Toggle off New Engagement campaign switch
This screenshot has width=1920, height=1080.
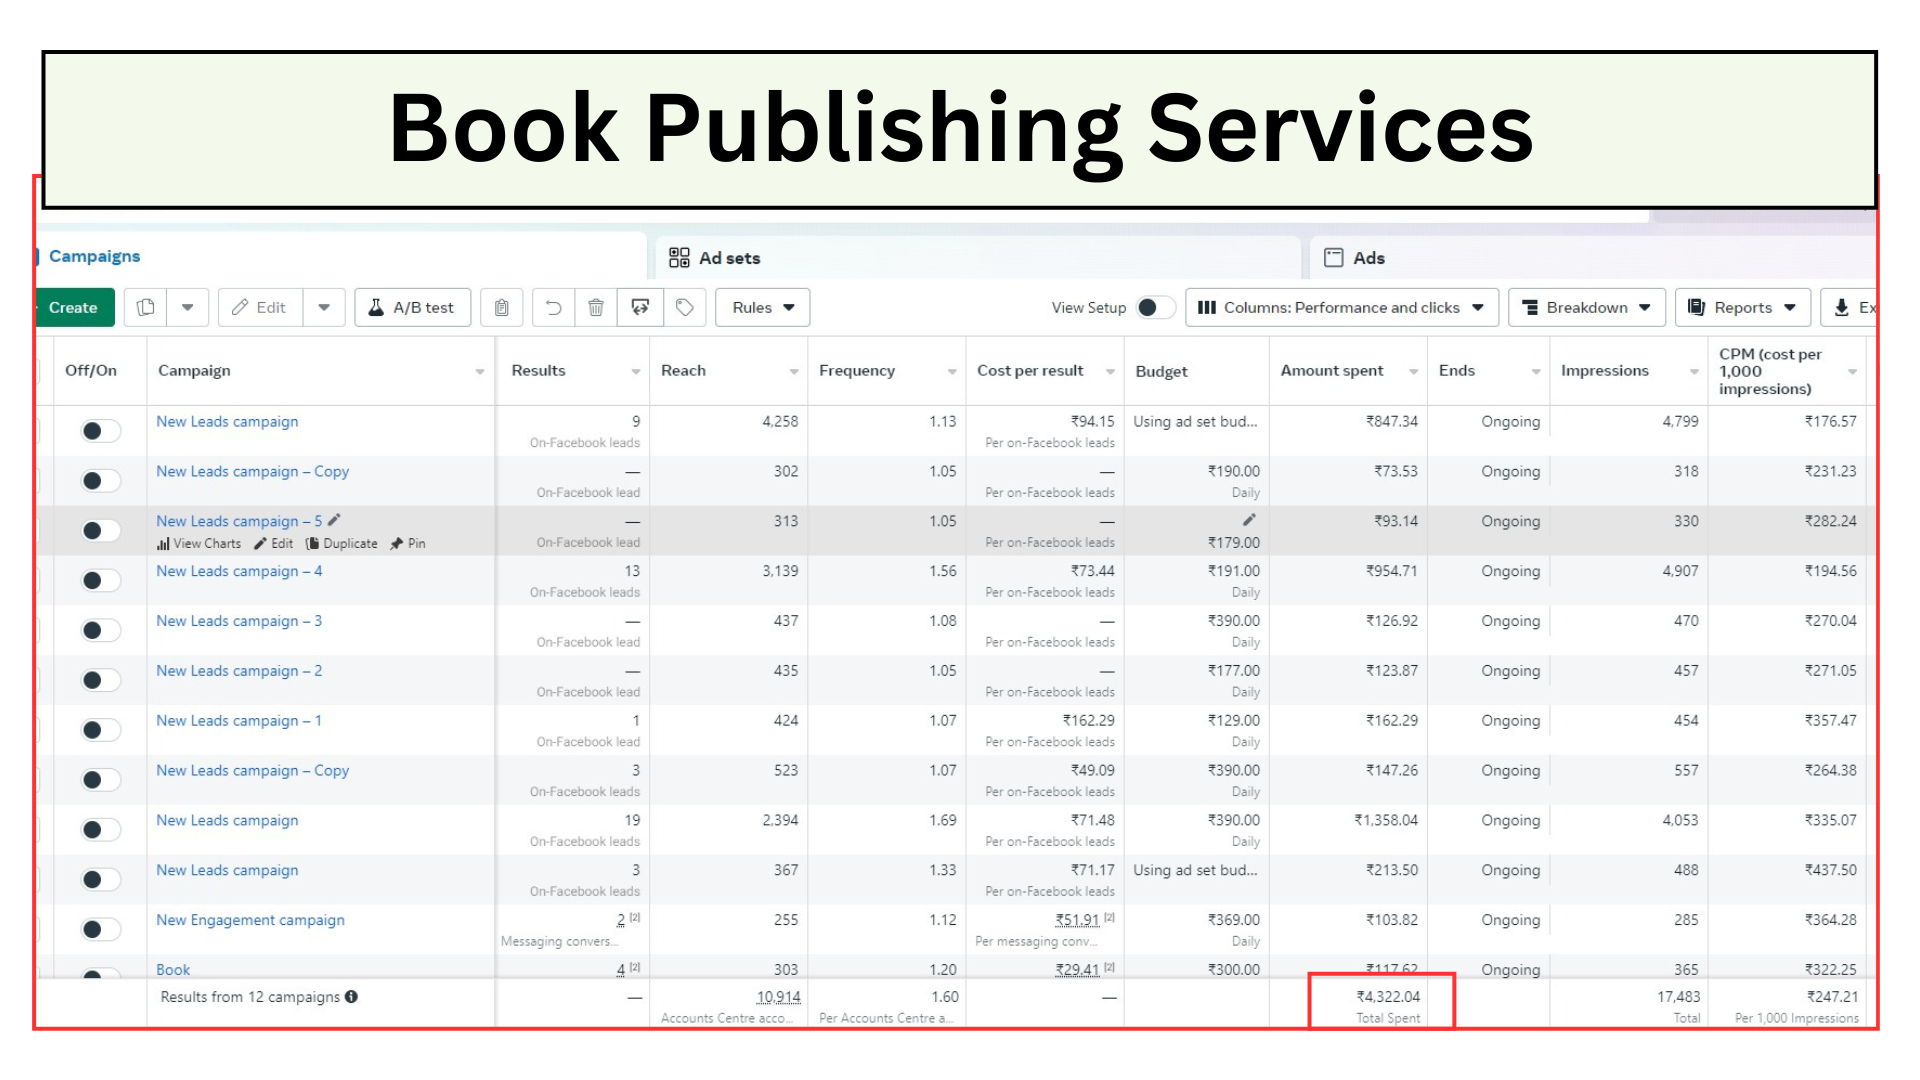100,929
